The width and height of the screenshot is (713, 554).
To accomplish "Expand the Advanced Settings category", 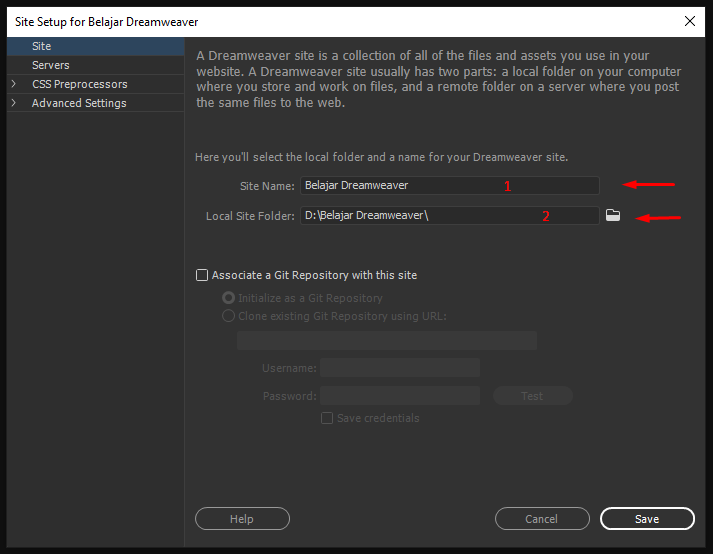I will coord(14,103).
